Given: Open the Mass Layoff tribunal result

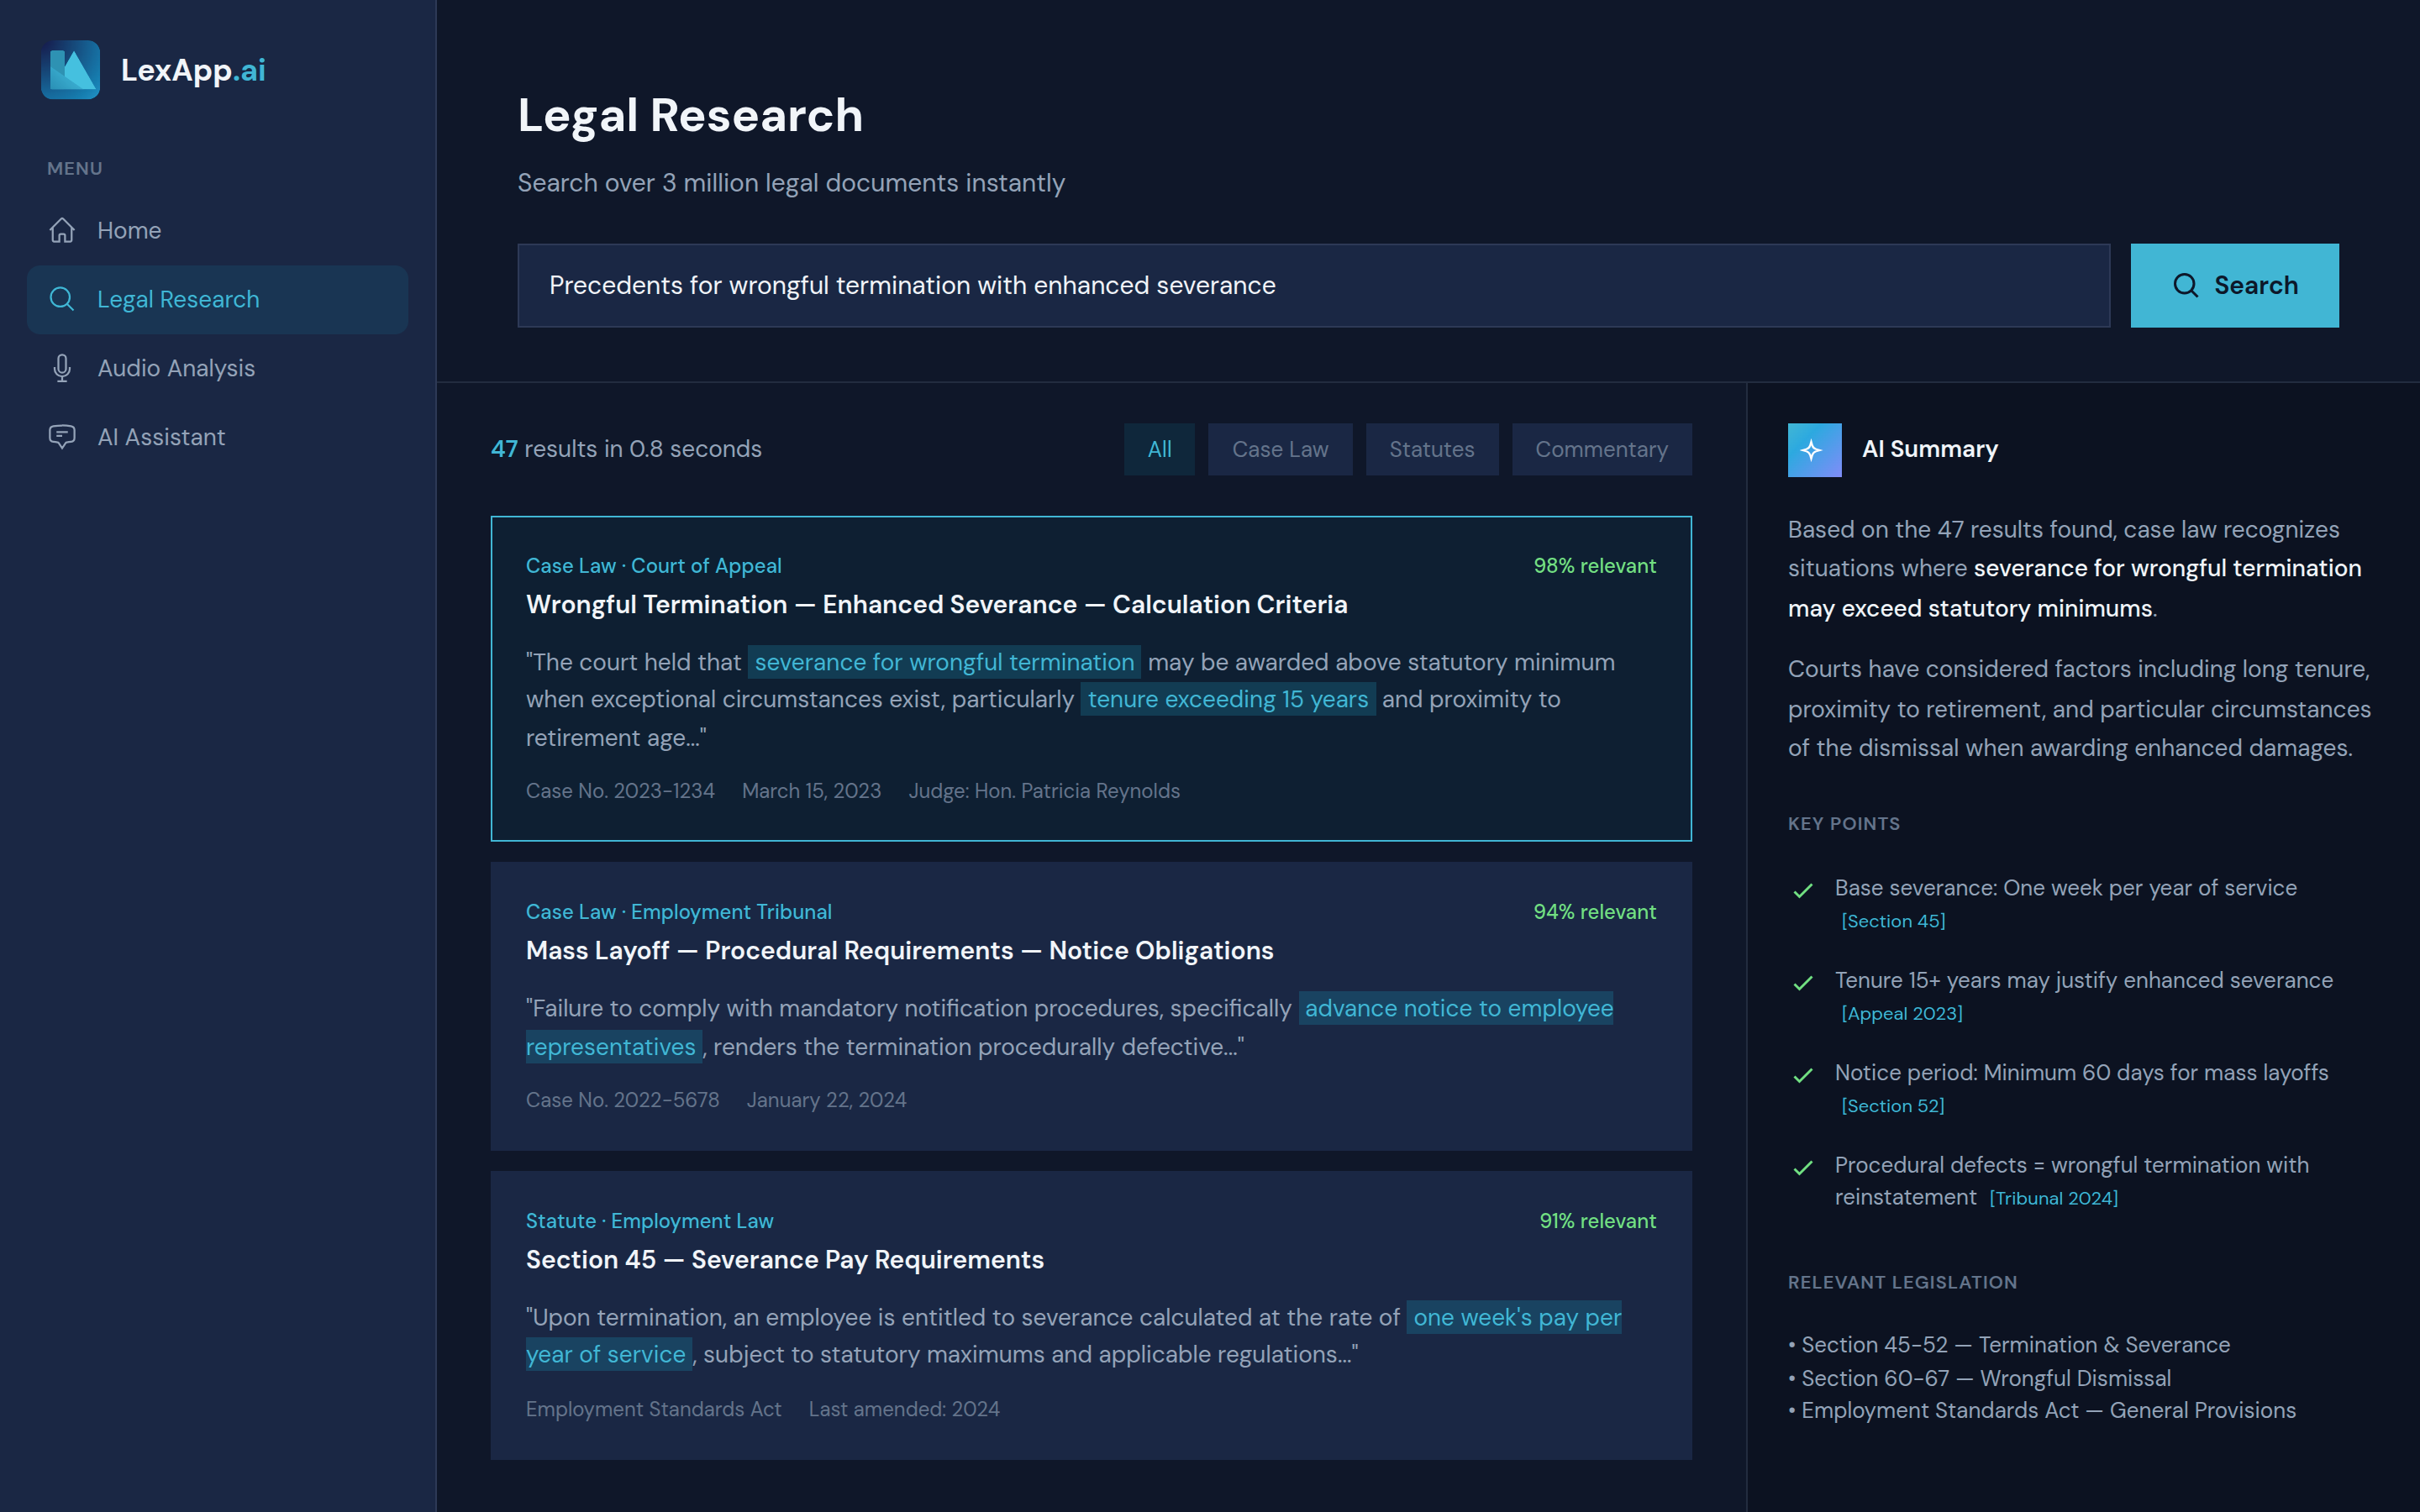Looking at the screenshot, I should [1090, 1005].
